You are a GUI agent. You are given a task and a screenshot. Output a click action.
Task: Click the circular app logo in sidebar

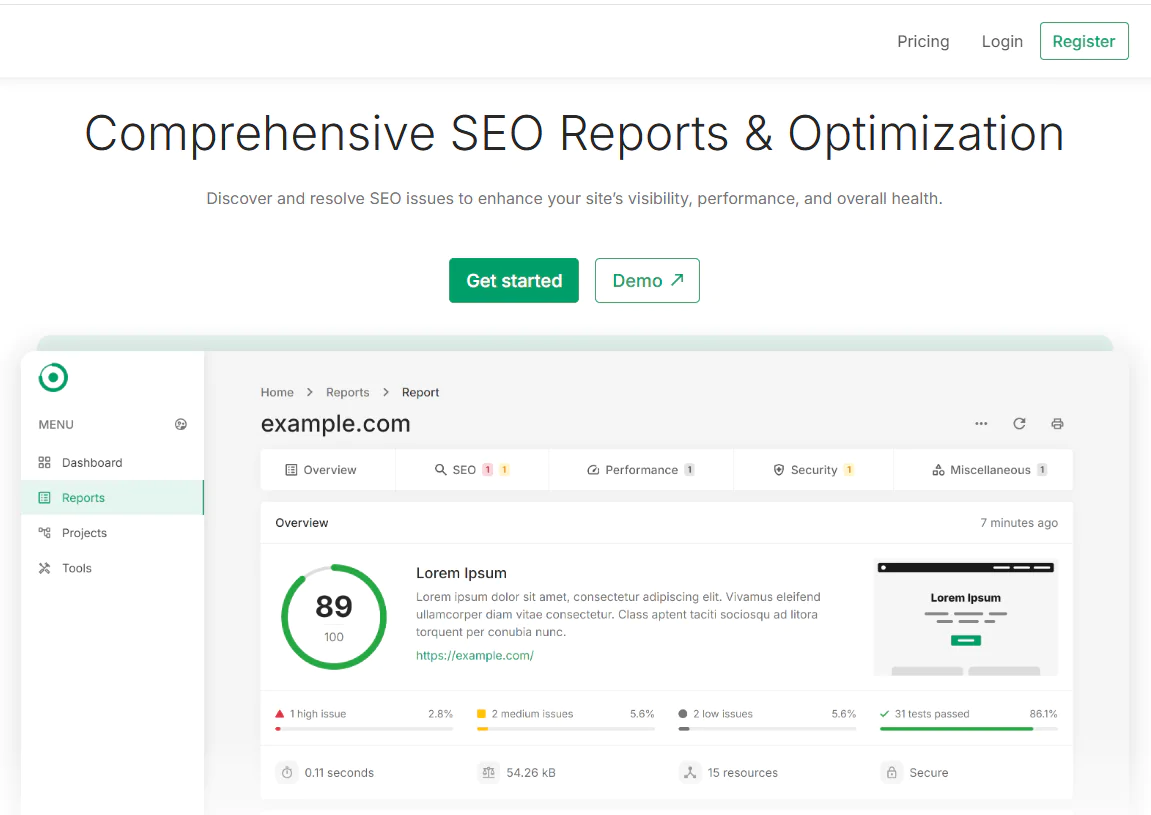tap(52, 377)
